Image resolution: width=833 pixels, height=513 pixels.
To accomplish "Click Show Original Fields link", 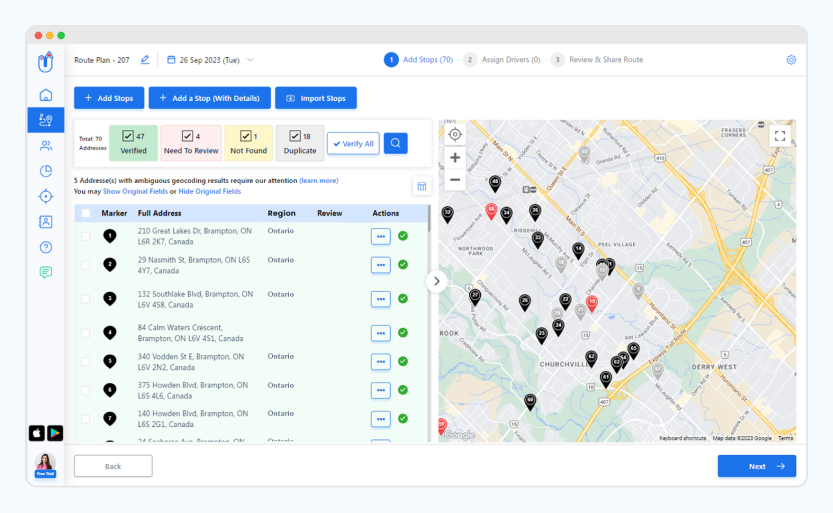I will coord(135,191).
